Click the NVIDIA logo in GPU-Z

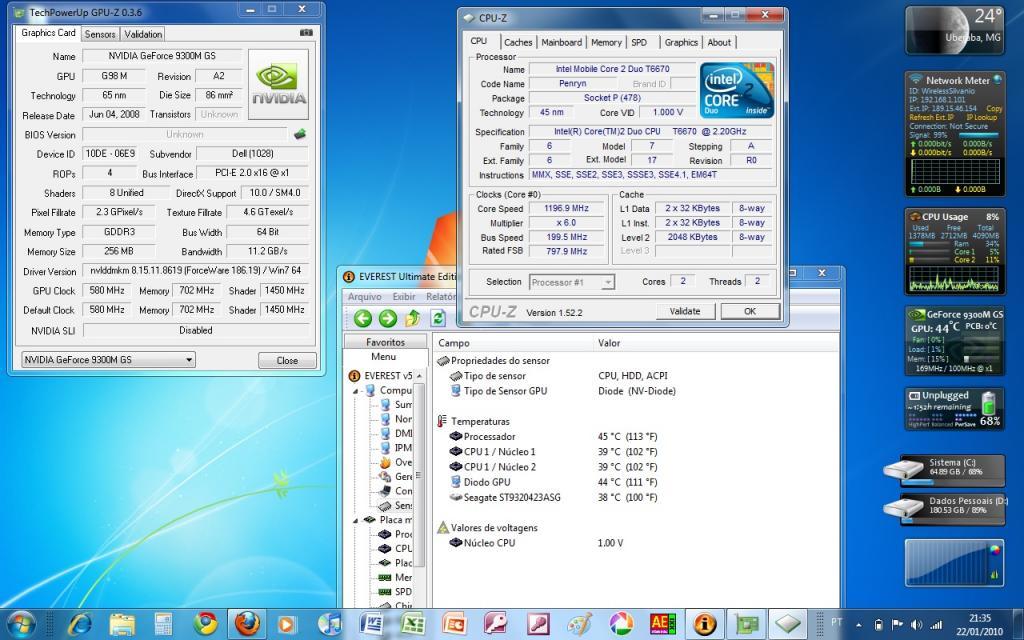pyautogui.click(x=279, y=84)
